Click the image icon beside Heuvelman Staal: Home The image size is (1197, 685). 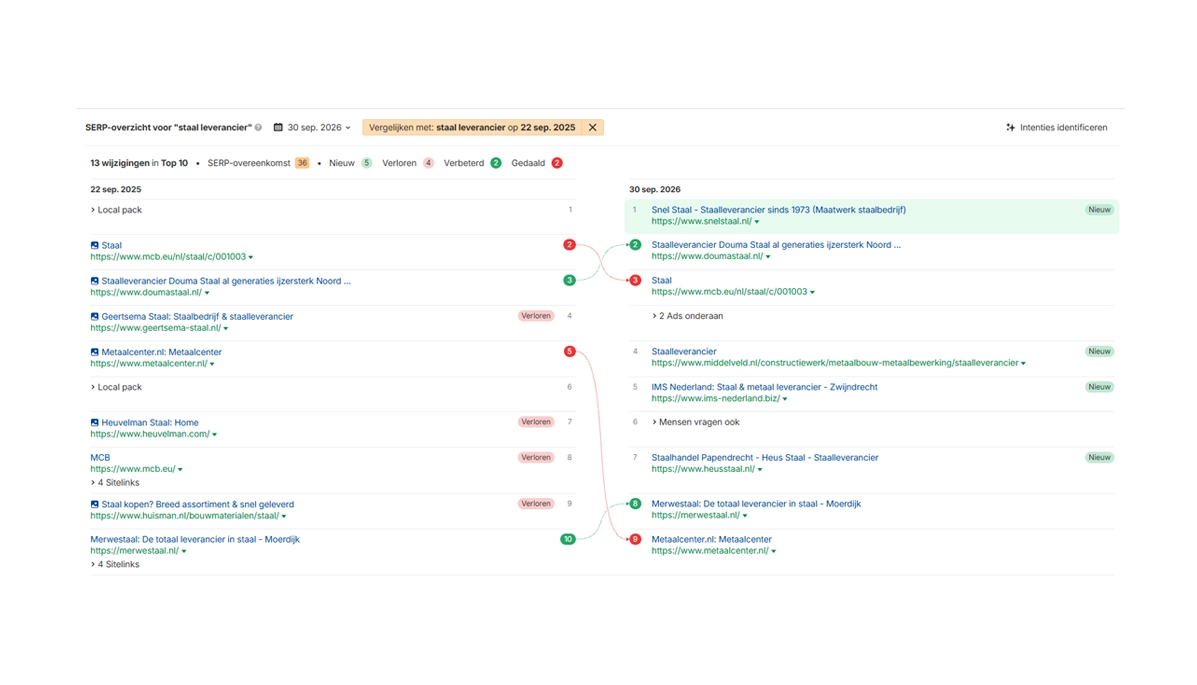(x=95, y=422)
